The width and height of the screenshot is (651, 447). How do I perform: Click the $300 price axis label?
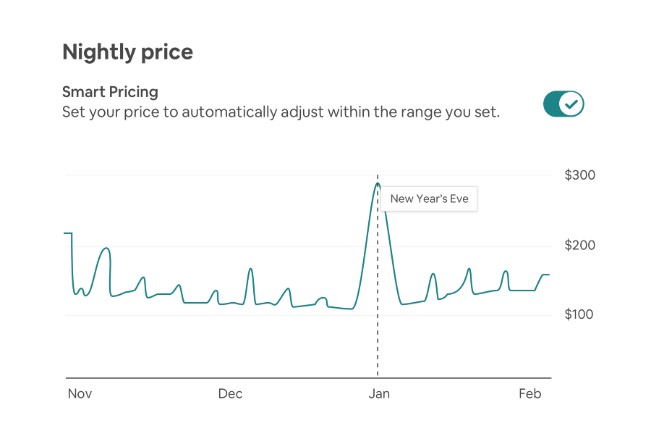(x=580, y=175)
